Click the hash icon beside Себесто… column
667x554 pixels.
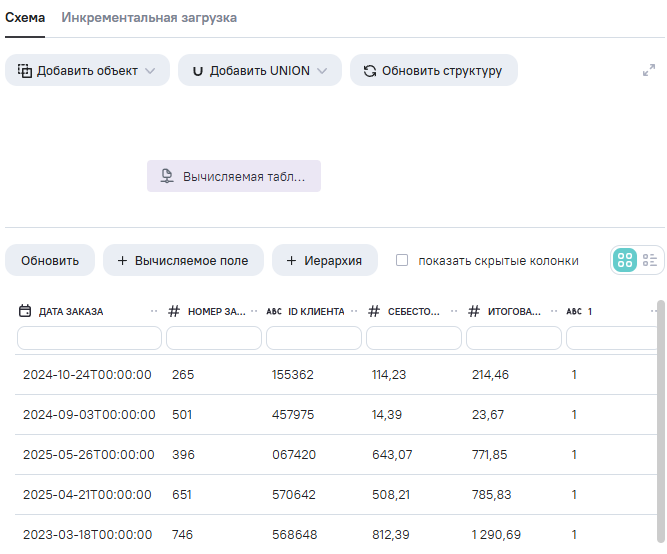(x=374, y=311)
